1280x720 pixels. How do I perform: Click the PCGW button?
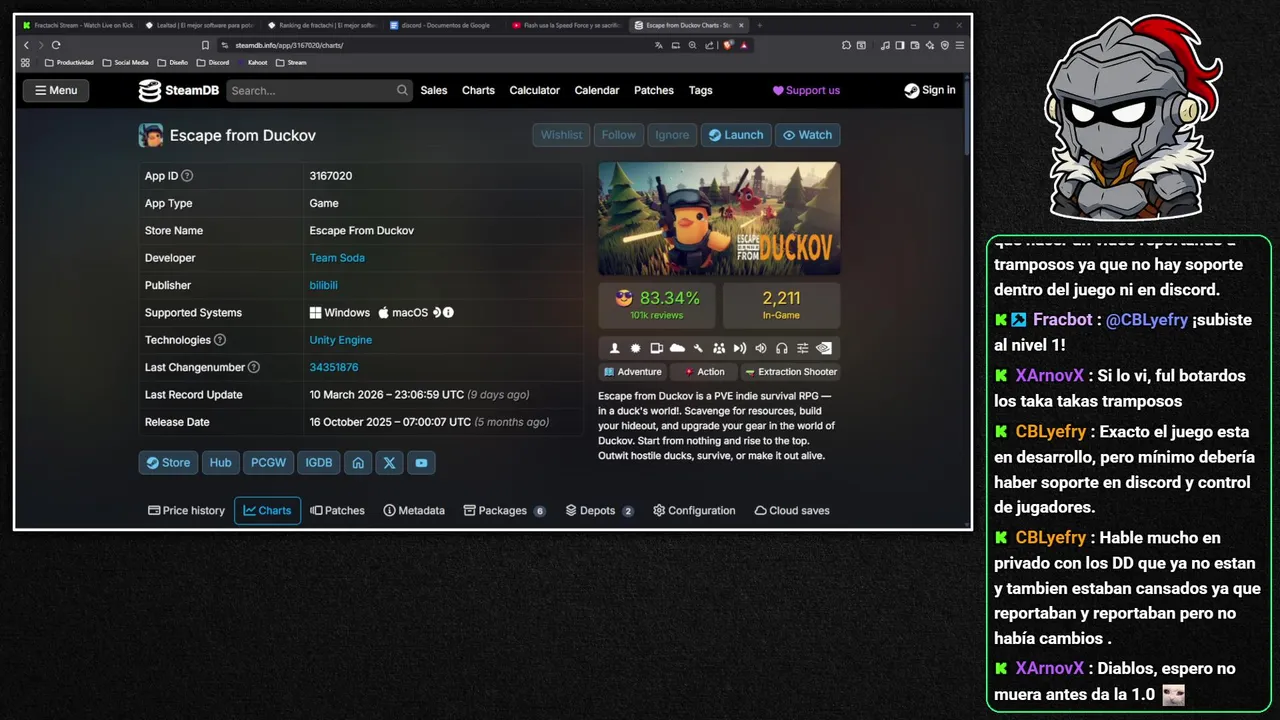268,463
